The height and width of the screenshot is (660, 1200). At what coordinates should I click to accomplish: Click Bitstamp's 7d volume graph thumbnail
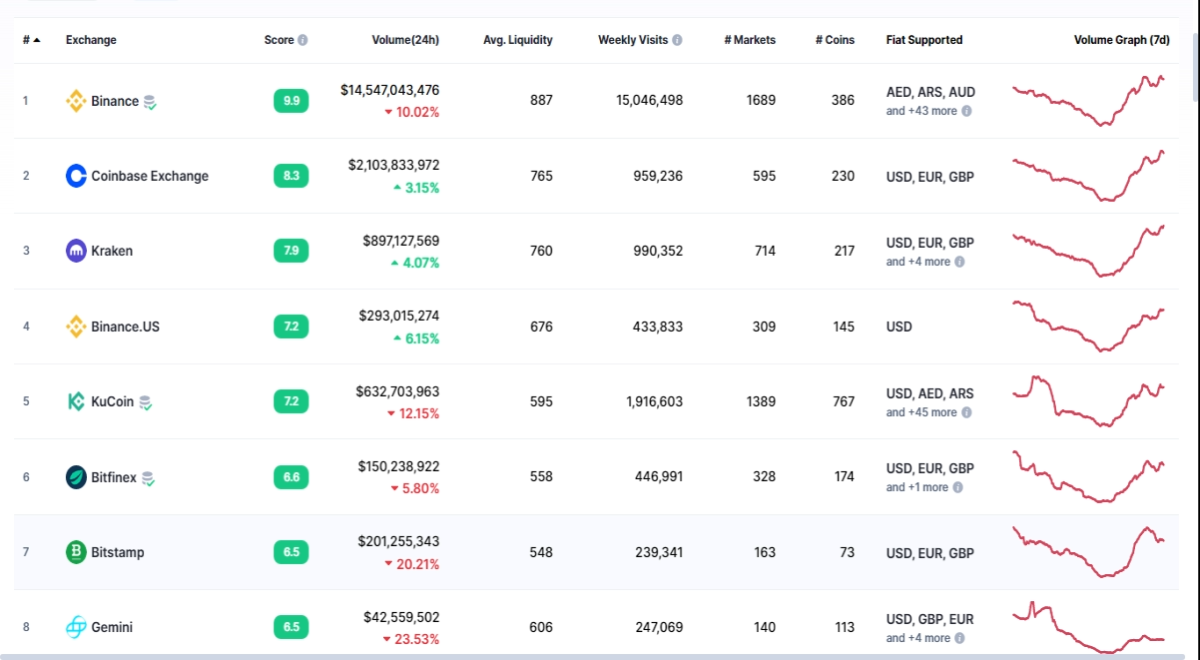tap(1089, 552)
